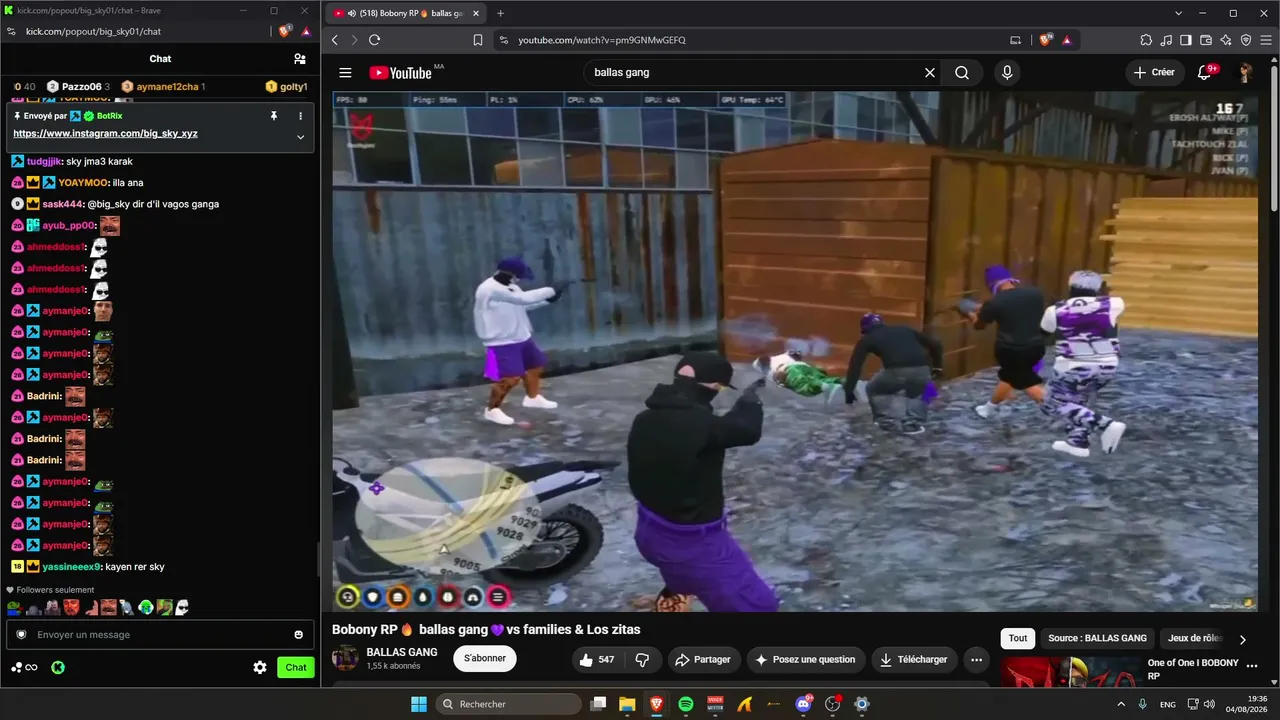Screen dimensions: 1280x720
Task: Open Windows Start menu
Action: point(419,704)
